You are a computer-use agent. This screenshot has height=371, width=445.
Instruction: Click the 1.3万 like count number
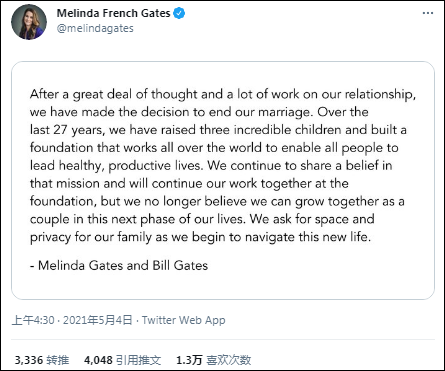coord(189,360)
